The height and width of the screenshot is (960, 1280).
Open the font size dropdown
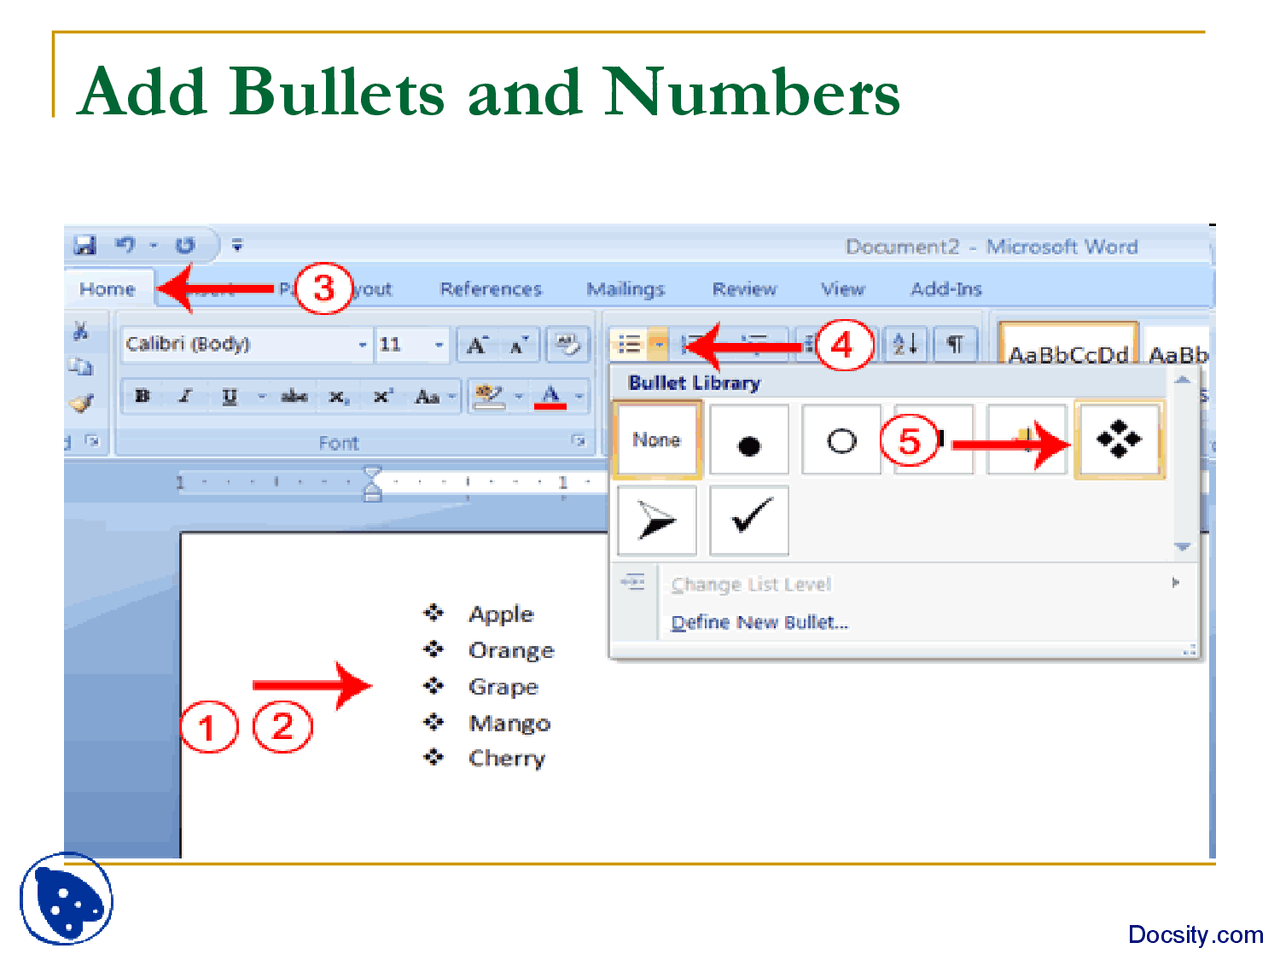coord(437,344)
